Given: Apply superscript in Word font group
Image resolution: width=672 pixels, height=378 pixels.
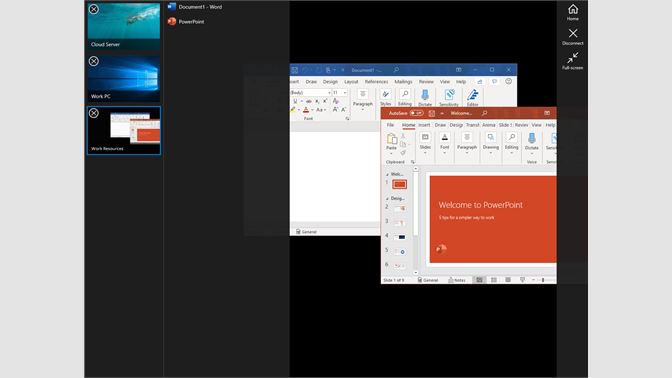Looking at the screenshot, I should point(325,101).
